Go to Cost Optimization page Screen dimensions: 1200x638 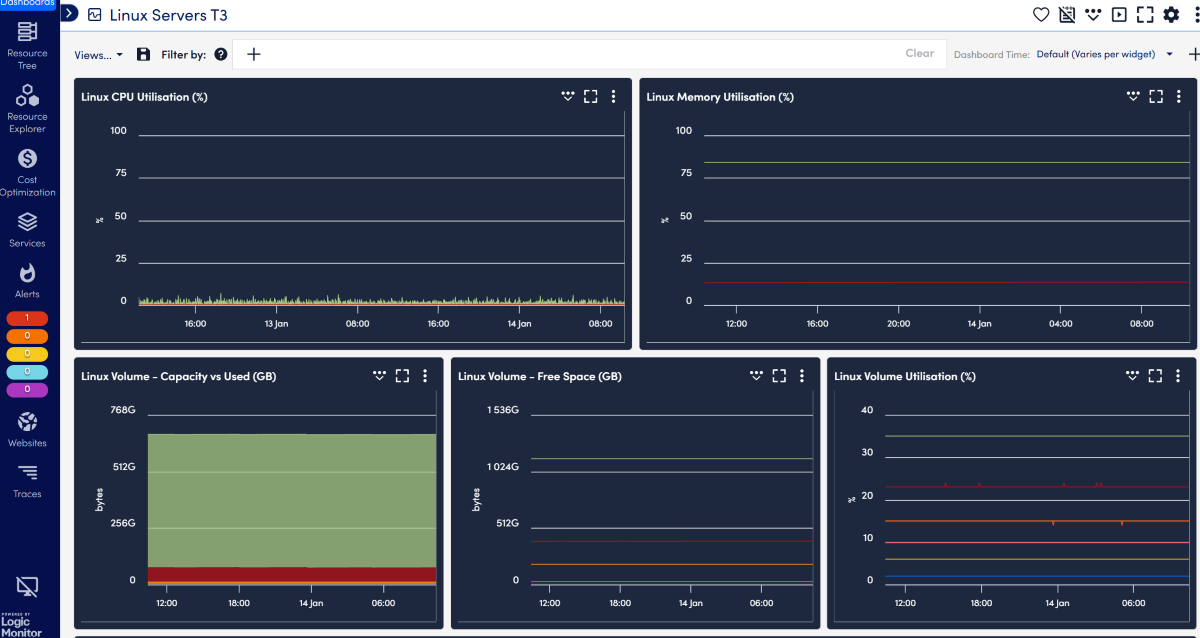pyautogui.click(x=27, y=170)
